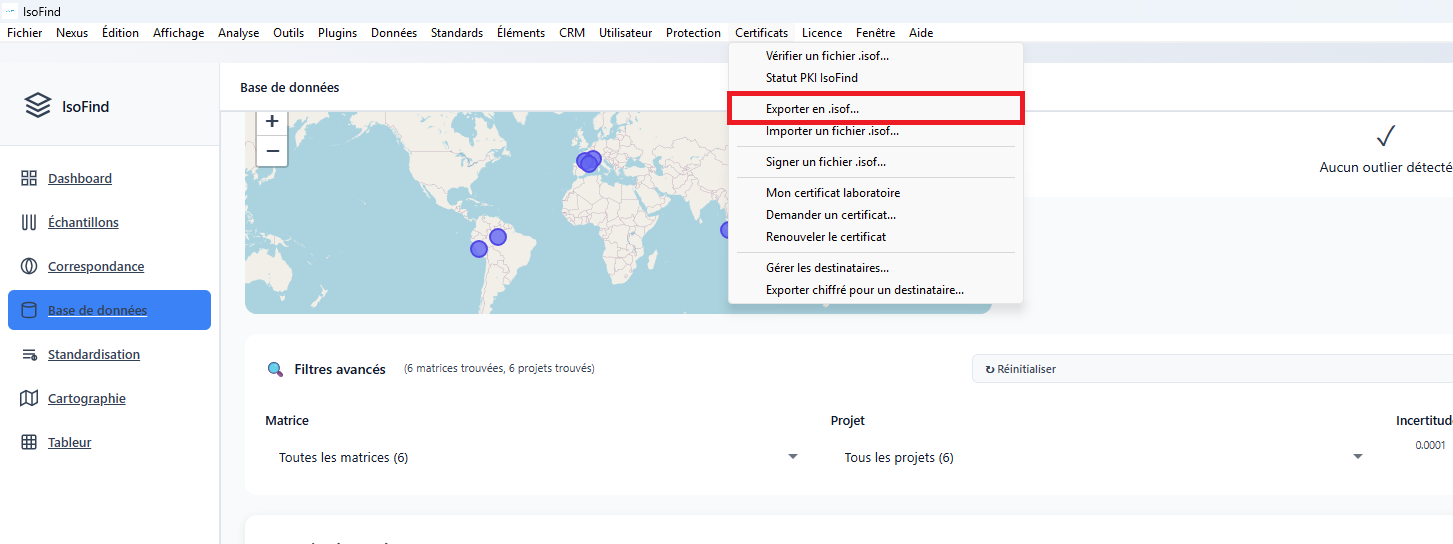Screen dimensions: 1453x544
Task: Open the Outils menu
Action: (x=289, y=33)
